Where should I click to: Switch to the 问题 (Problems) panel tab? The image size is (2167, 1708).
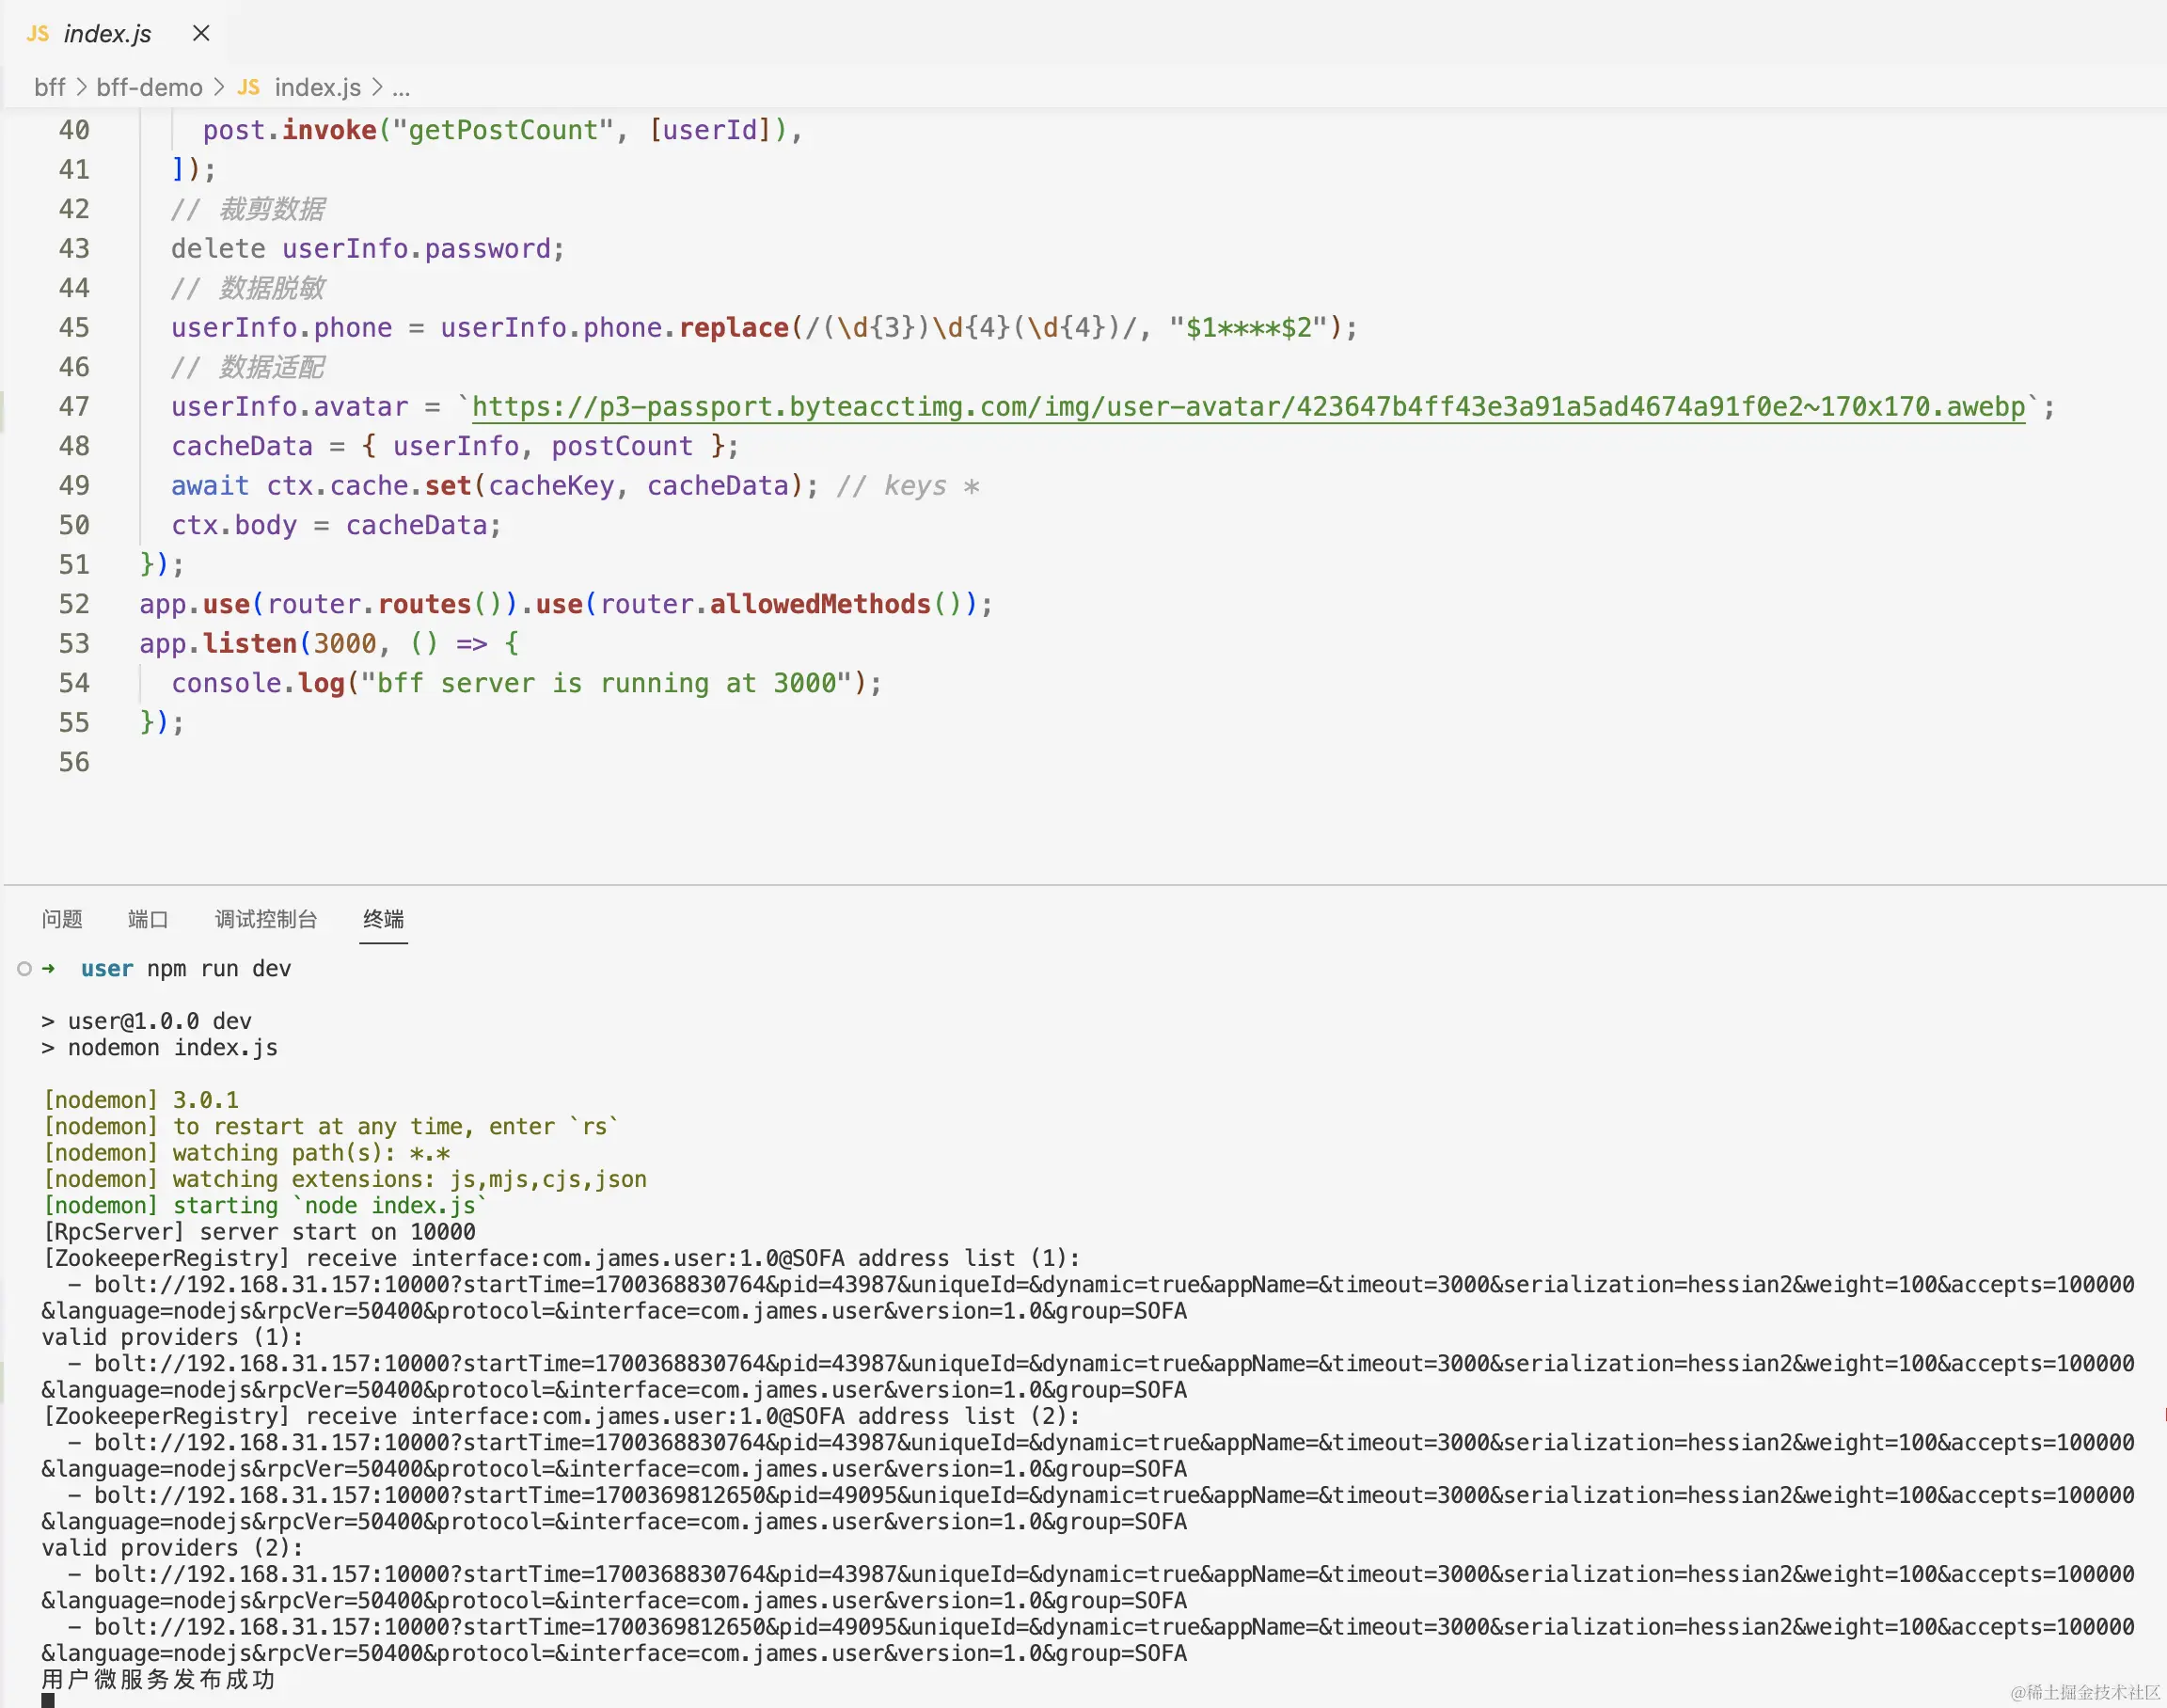pyautogui.click(x=62, y=919)
